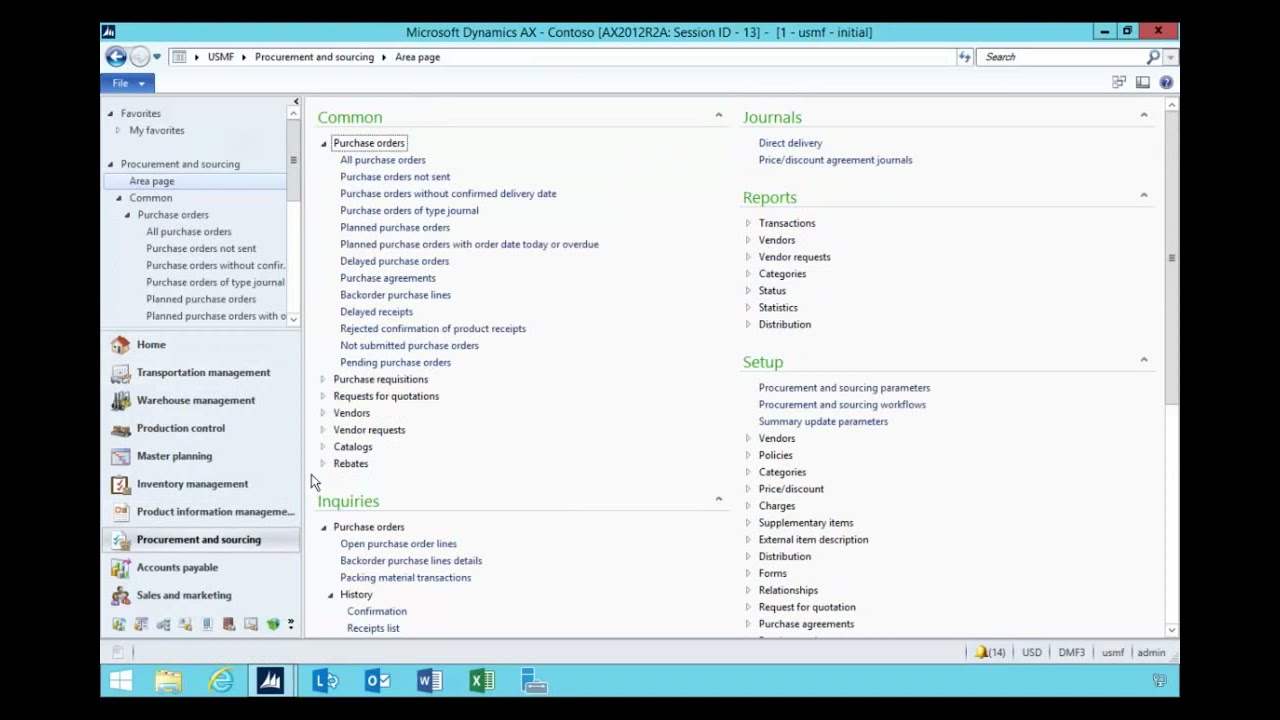Viewport: 1280px width, 720px height.
Task: Open Delayed receipts list
Action: (376, 312)
